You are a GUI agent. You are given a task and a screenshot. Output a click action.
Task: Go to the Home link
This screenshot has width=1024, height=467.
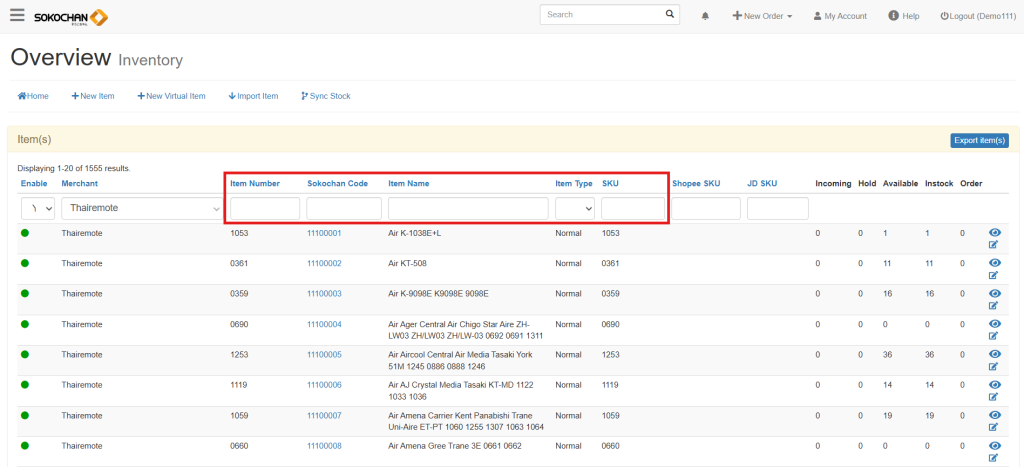33,96
